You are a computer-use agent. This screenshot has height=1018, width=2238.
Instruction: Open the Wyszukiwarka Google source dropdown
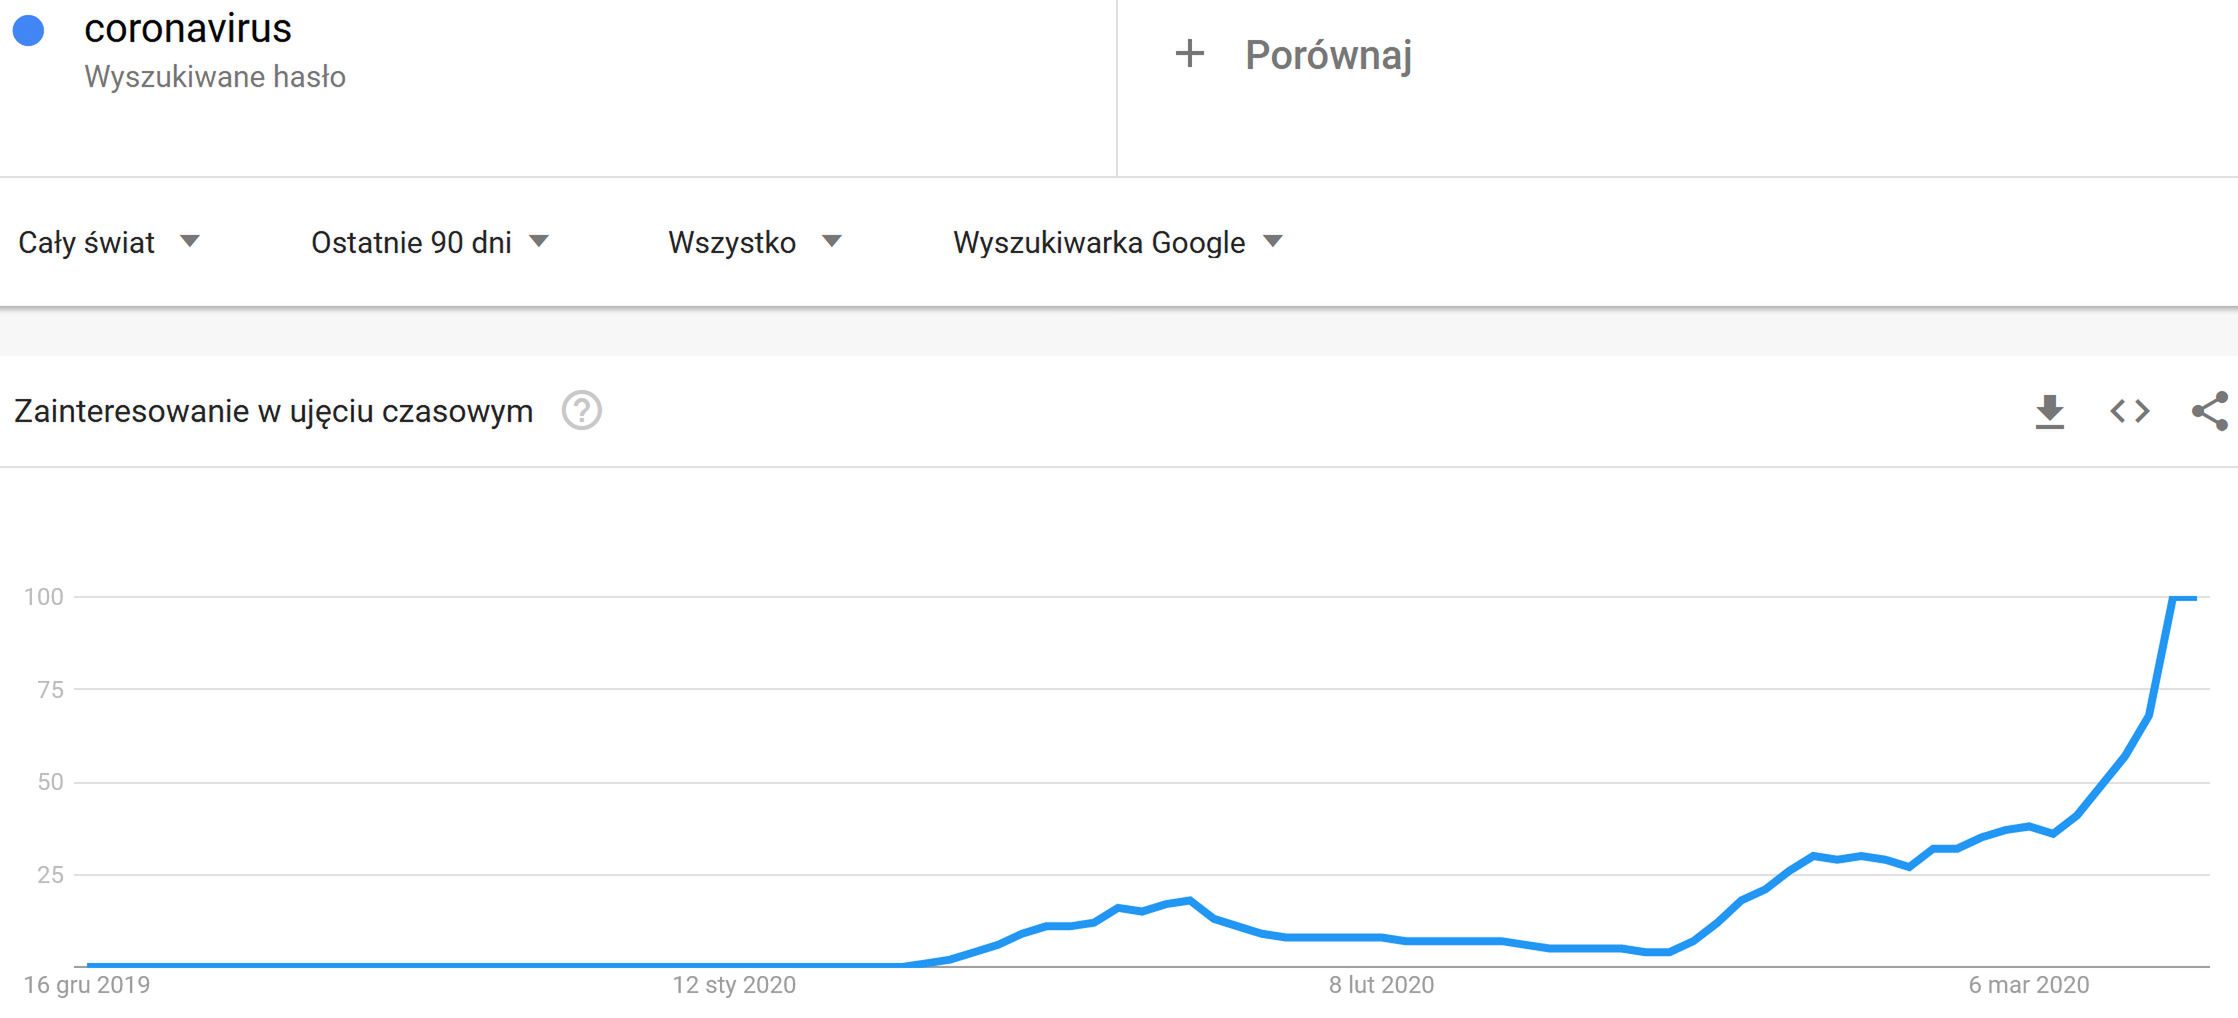pos(1117,242)
